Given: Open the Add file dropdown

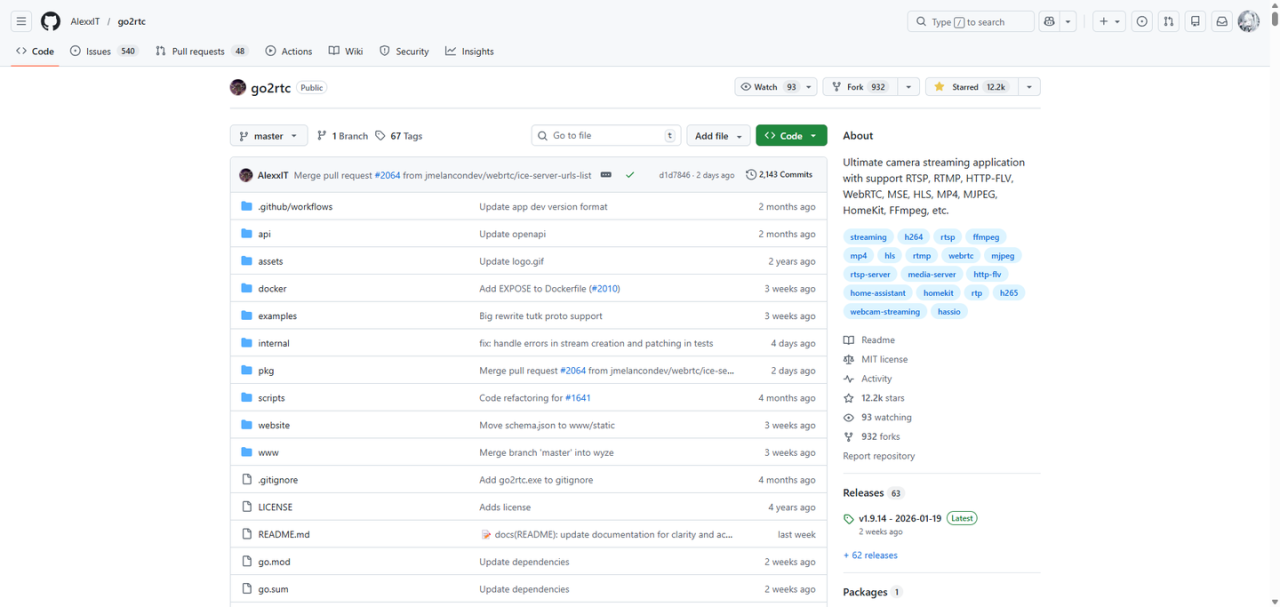Looking at the screenshot, I should (x=718, y=136).
